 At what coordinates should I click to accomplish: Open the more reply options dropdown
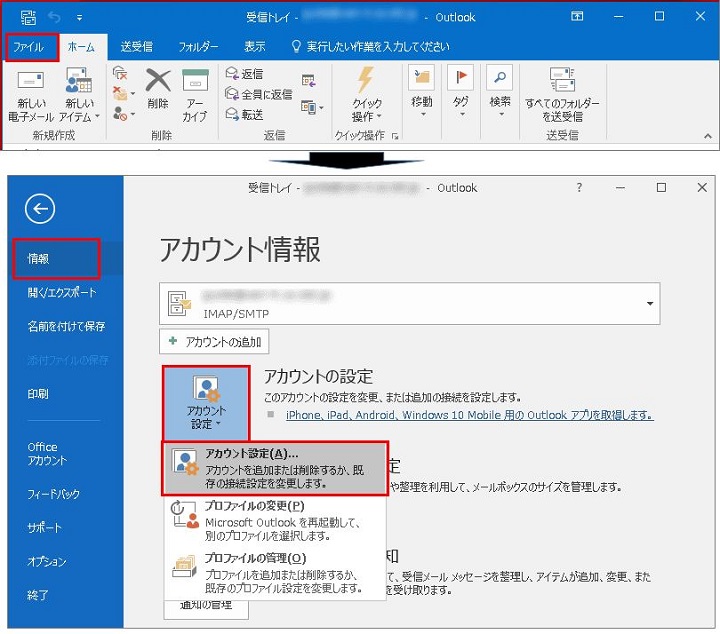point(312,107)
